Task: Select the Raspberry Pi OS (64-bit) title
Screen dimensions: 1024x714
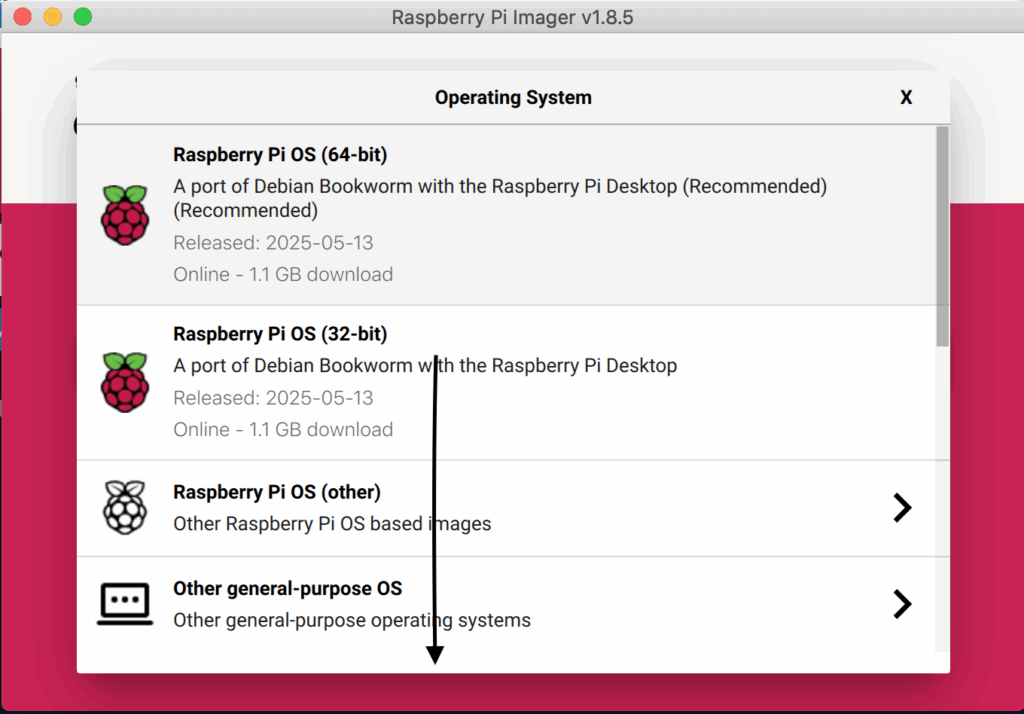Action: pyautogui.click(x=280, y=155)
